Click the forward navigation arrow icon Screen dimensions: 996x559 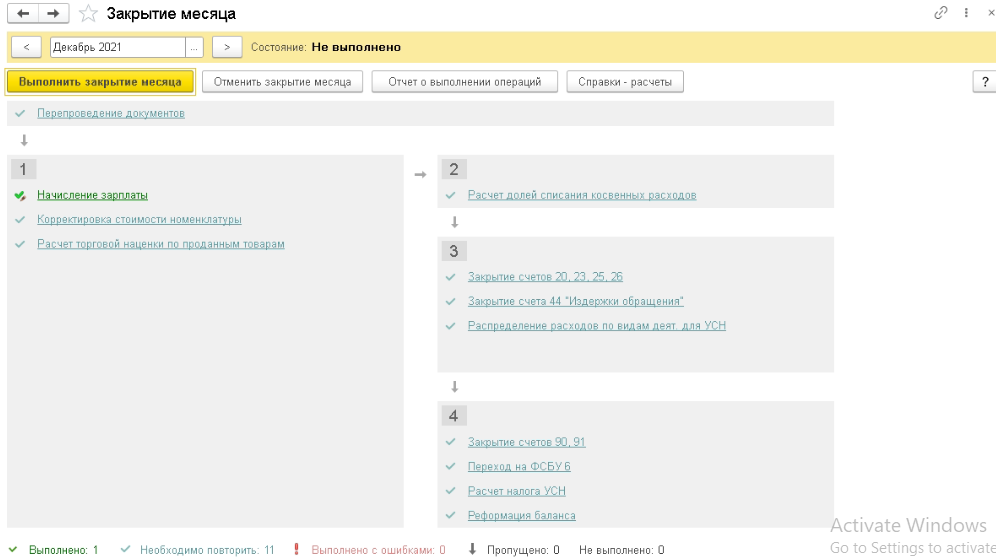(53, 13)
